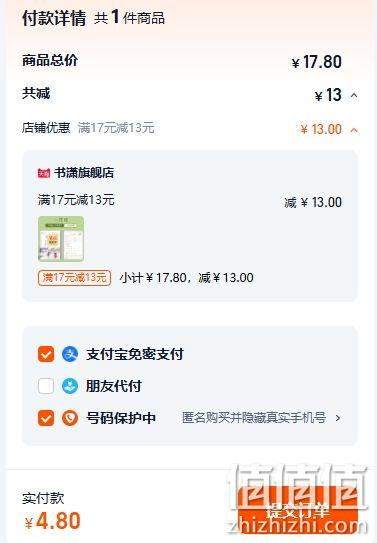Click the Tmall badge beside 书潇旗舰店

pos(44,172)
